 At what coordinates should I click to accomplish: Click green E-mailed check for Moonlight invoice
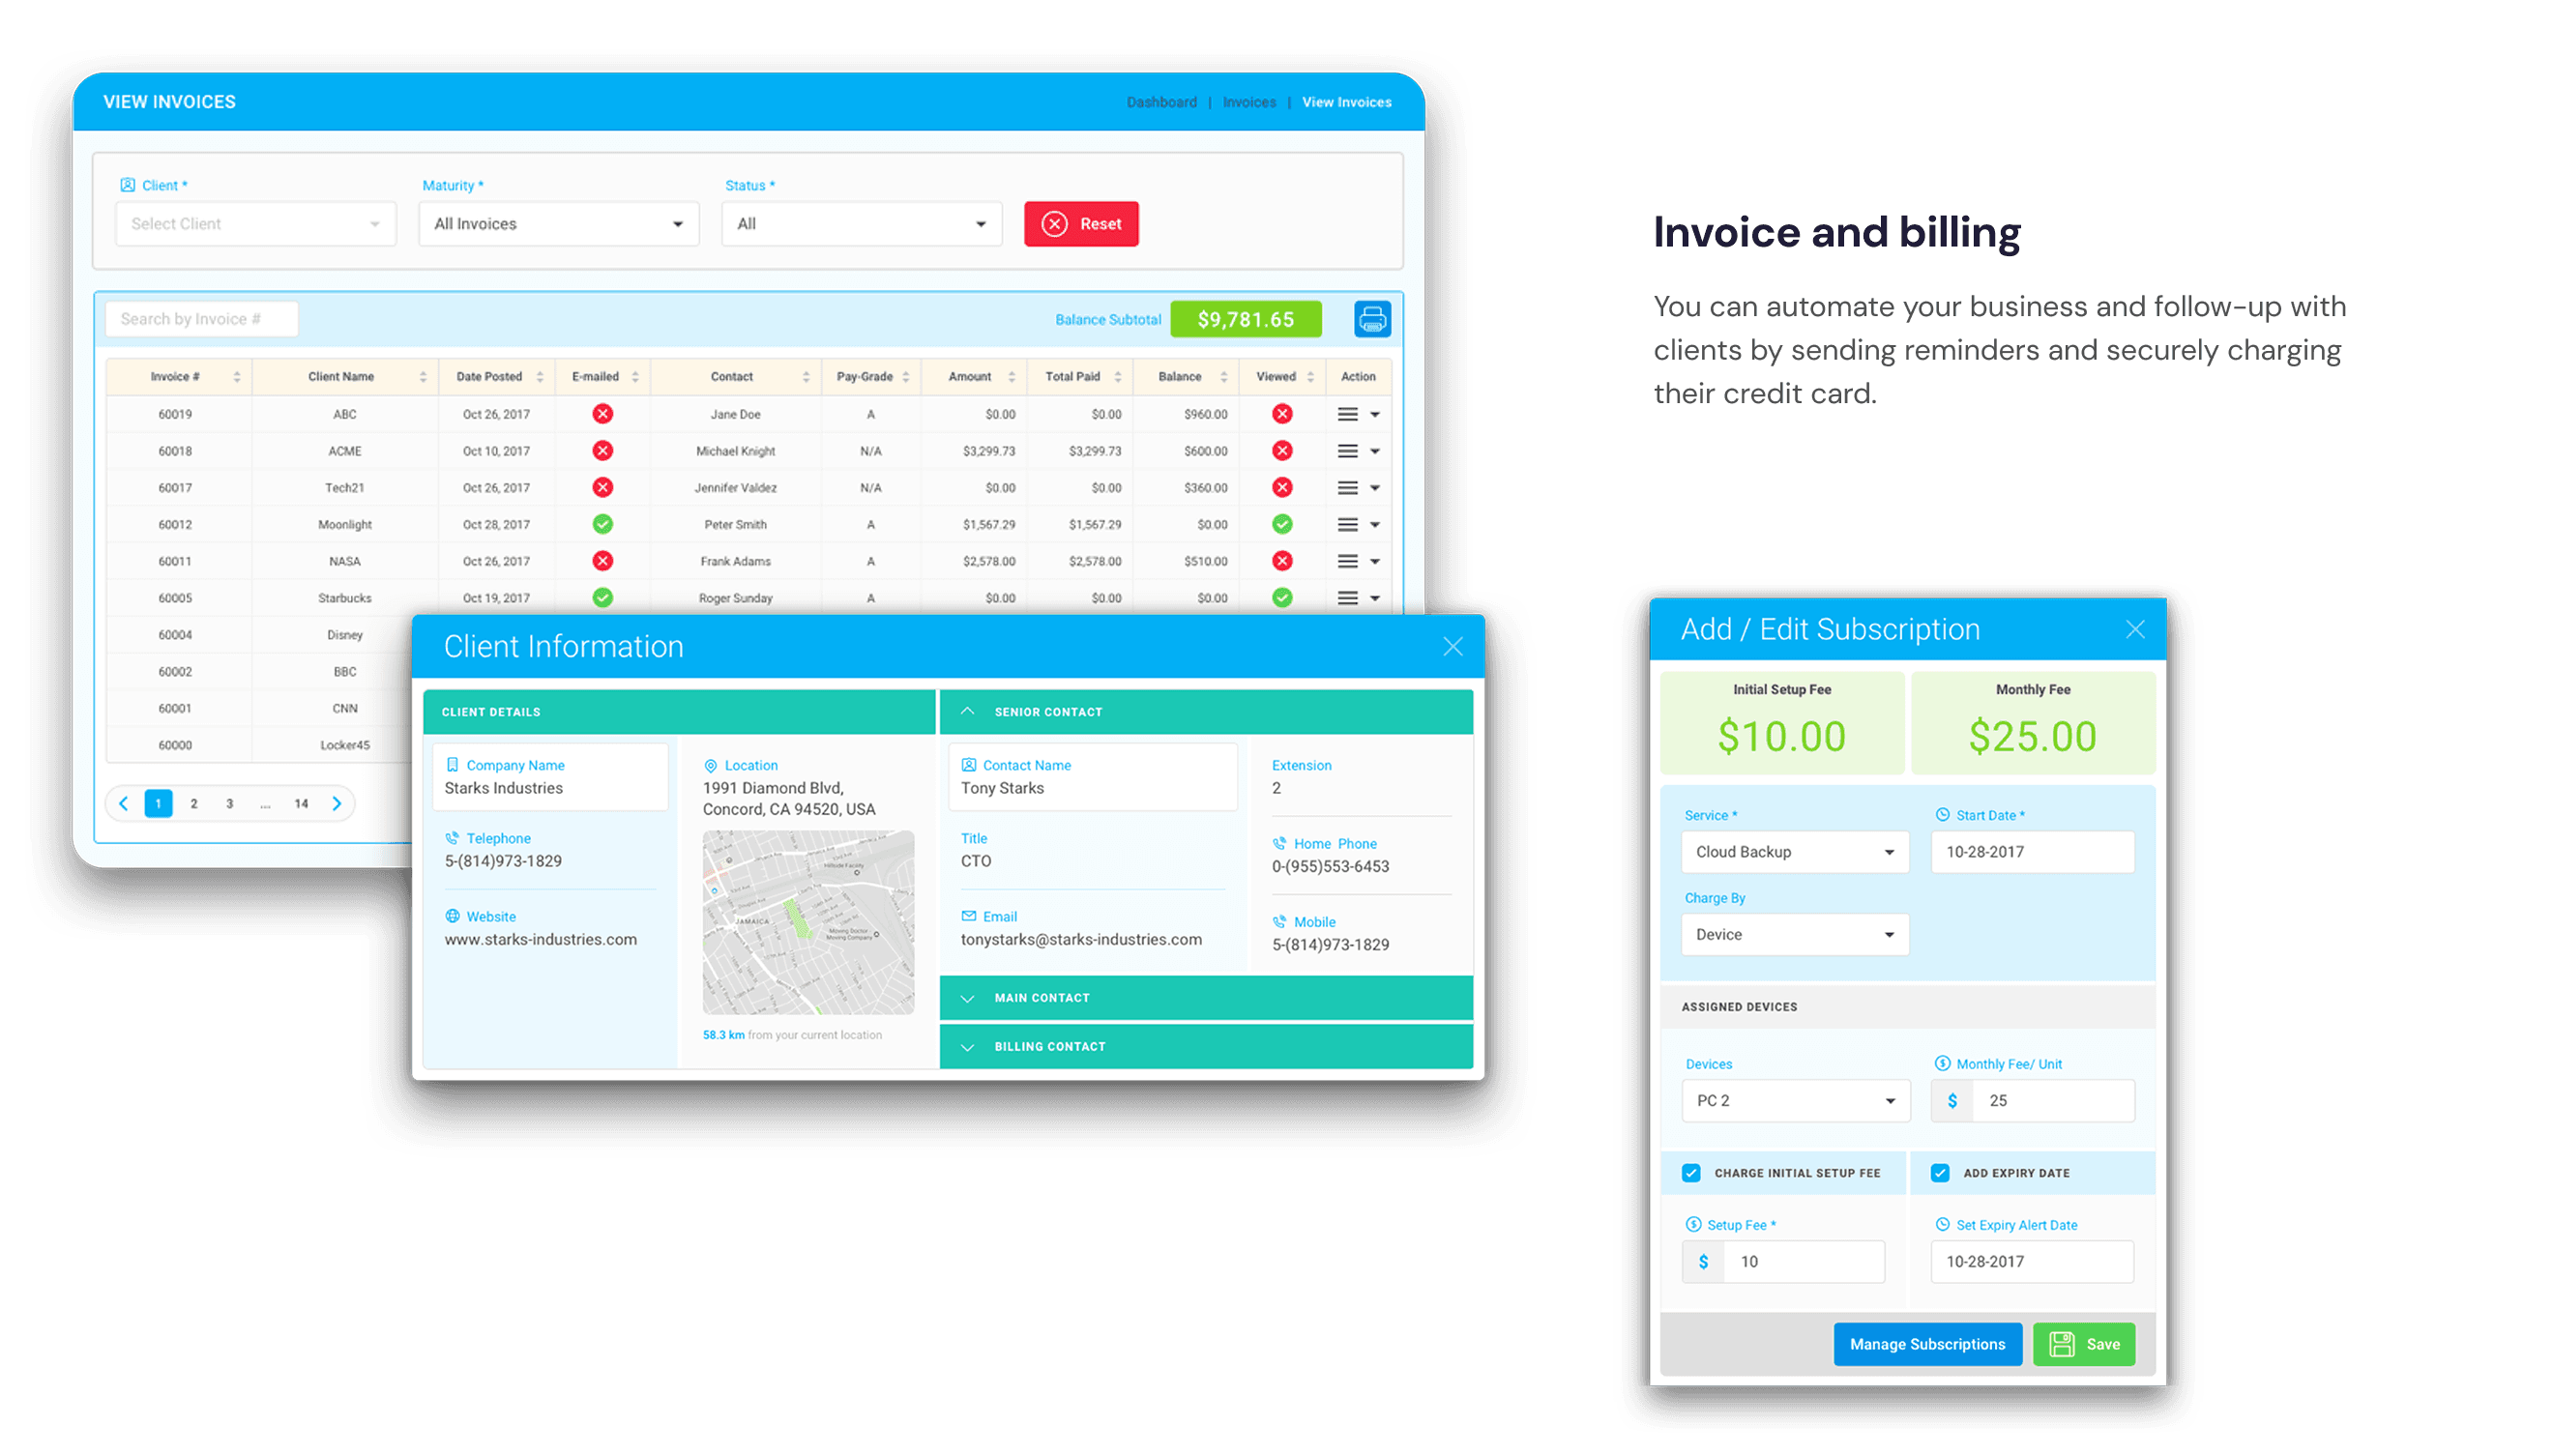602,524
